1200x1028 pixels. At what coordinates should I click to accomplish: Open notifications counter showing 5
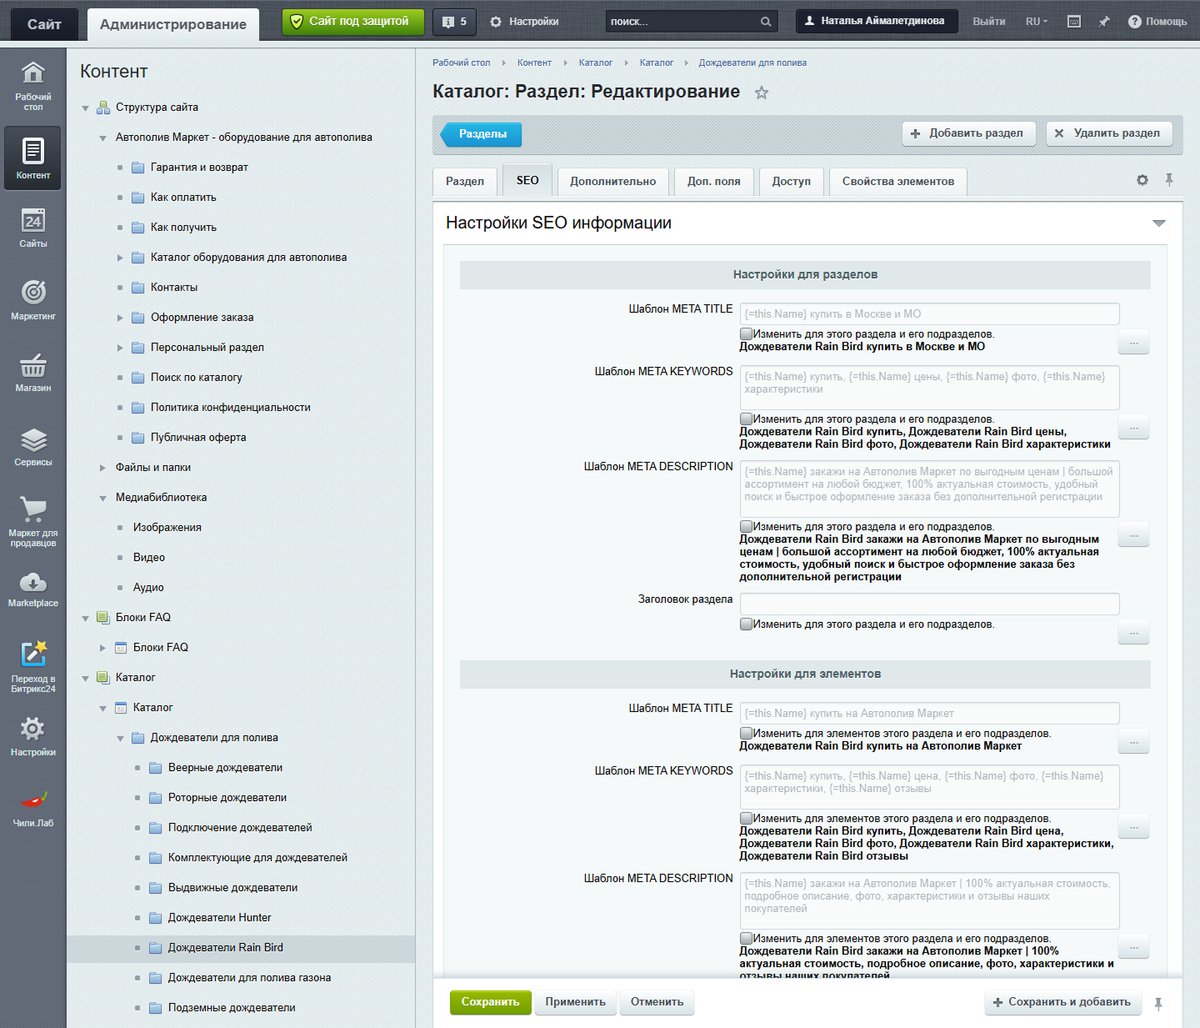click(454, 21)
